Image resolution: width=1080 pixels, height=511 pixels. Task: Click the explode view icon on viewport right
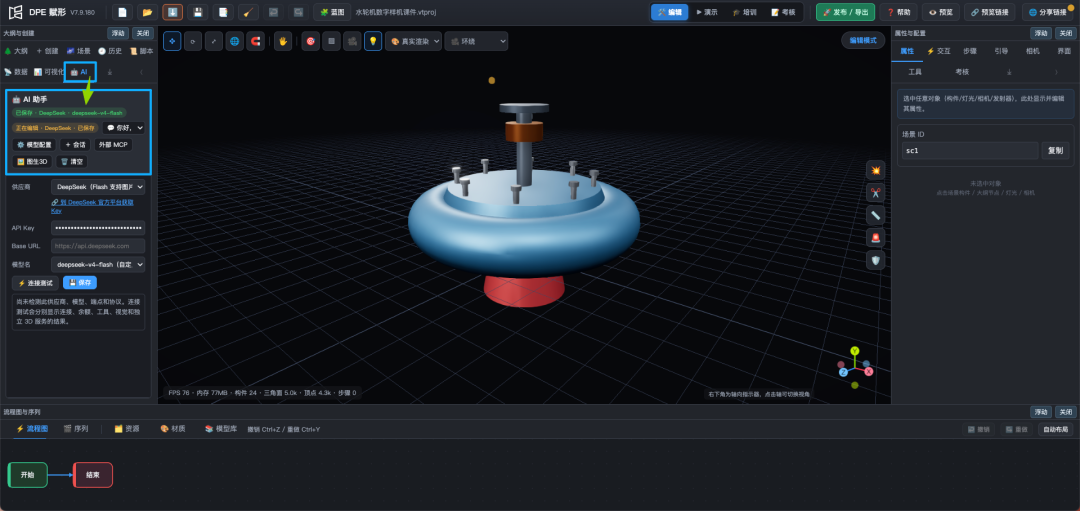click(875, 170)
